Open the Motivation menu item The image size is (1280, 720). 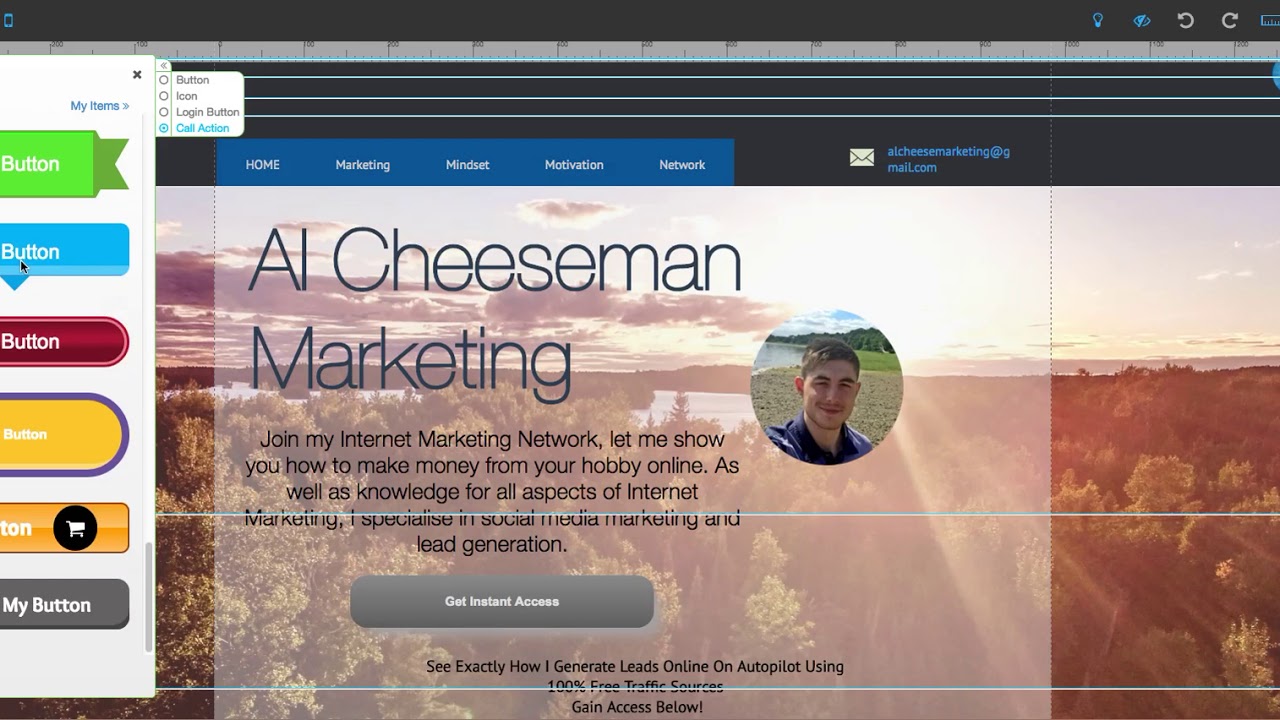click(x=574, y=165)
